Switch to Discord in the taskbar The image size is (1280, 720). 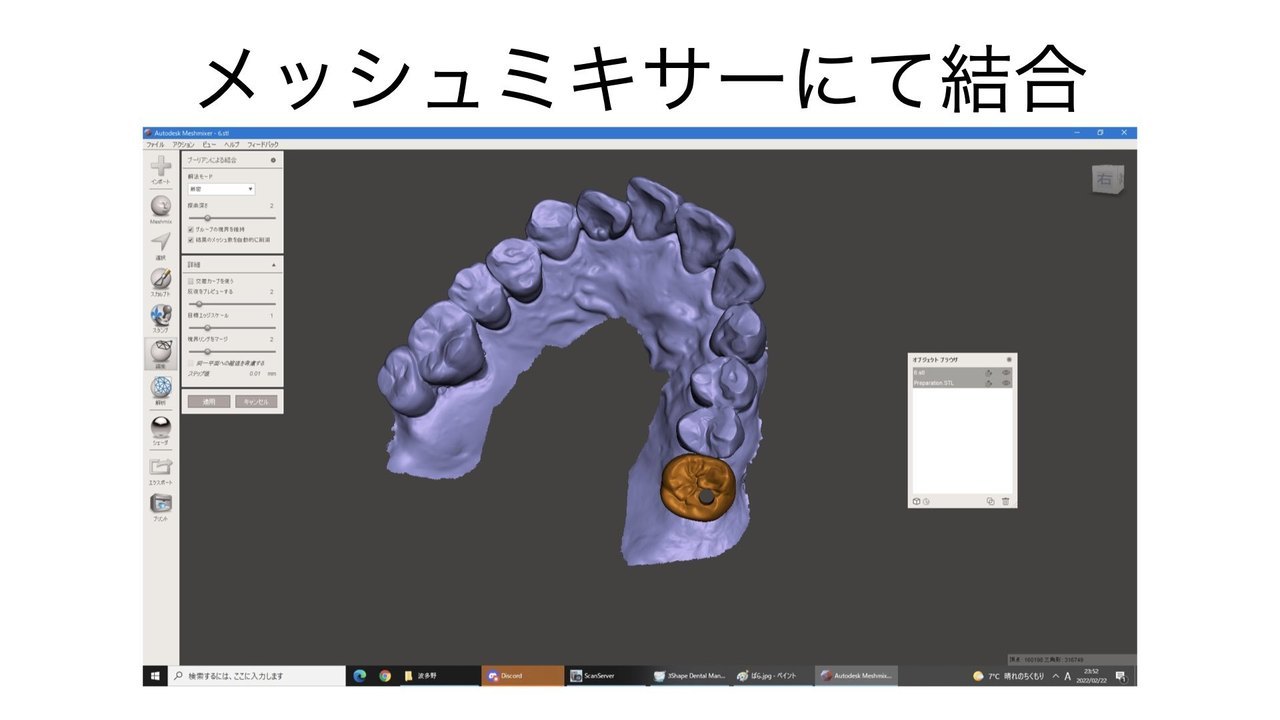(x=522, y=676)
